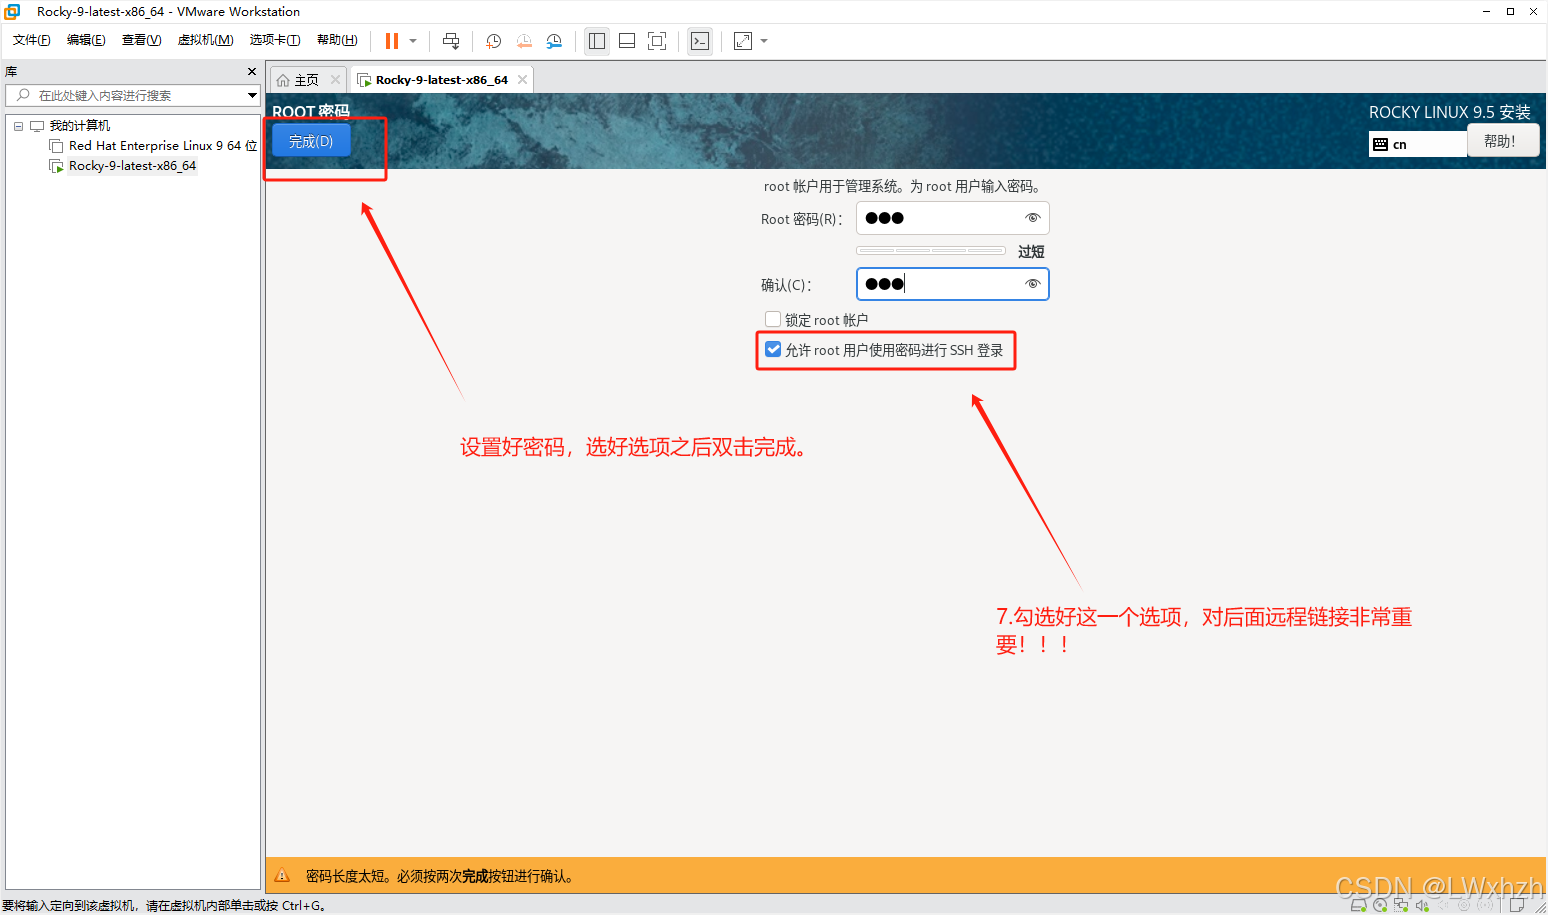Pause the virtual machine with the orange button

(x=392, y=41)
